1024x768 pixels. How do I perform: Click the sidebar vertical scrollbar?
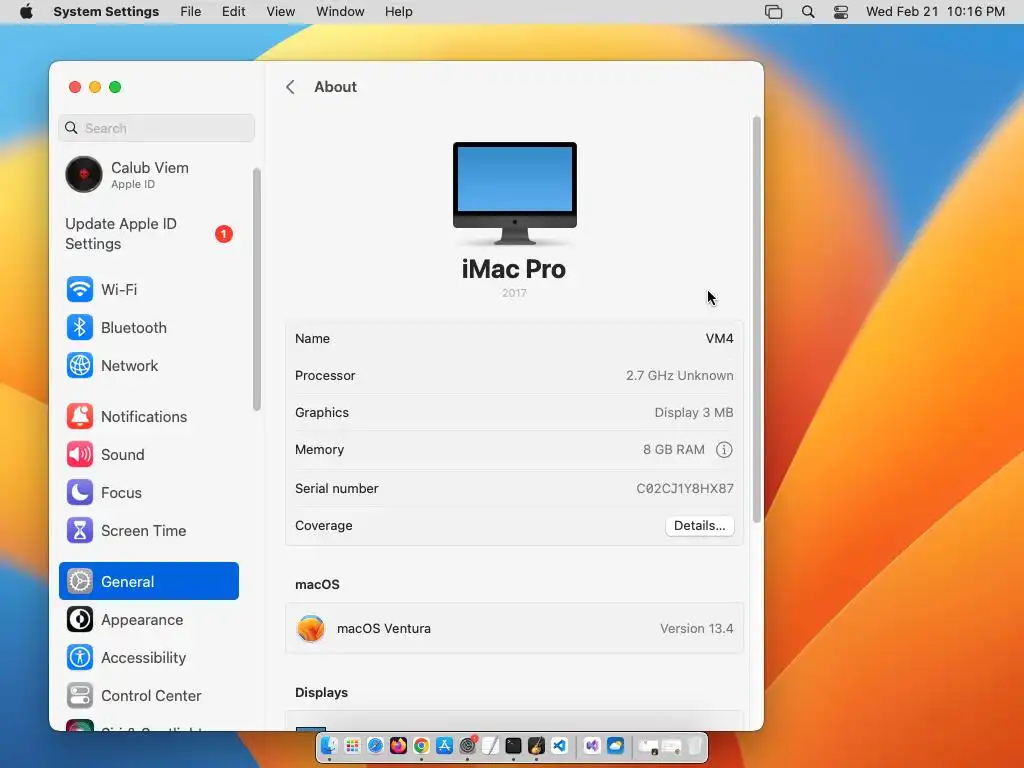(x=257, y=289)
